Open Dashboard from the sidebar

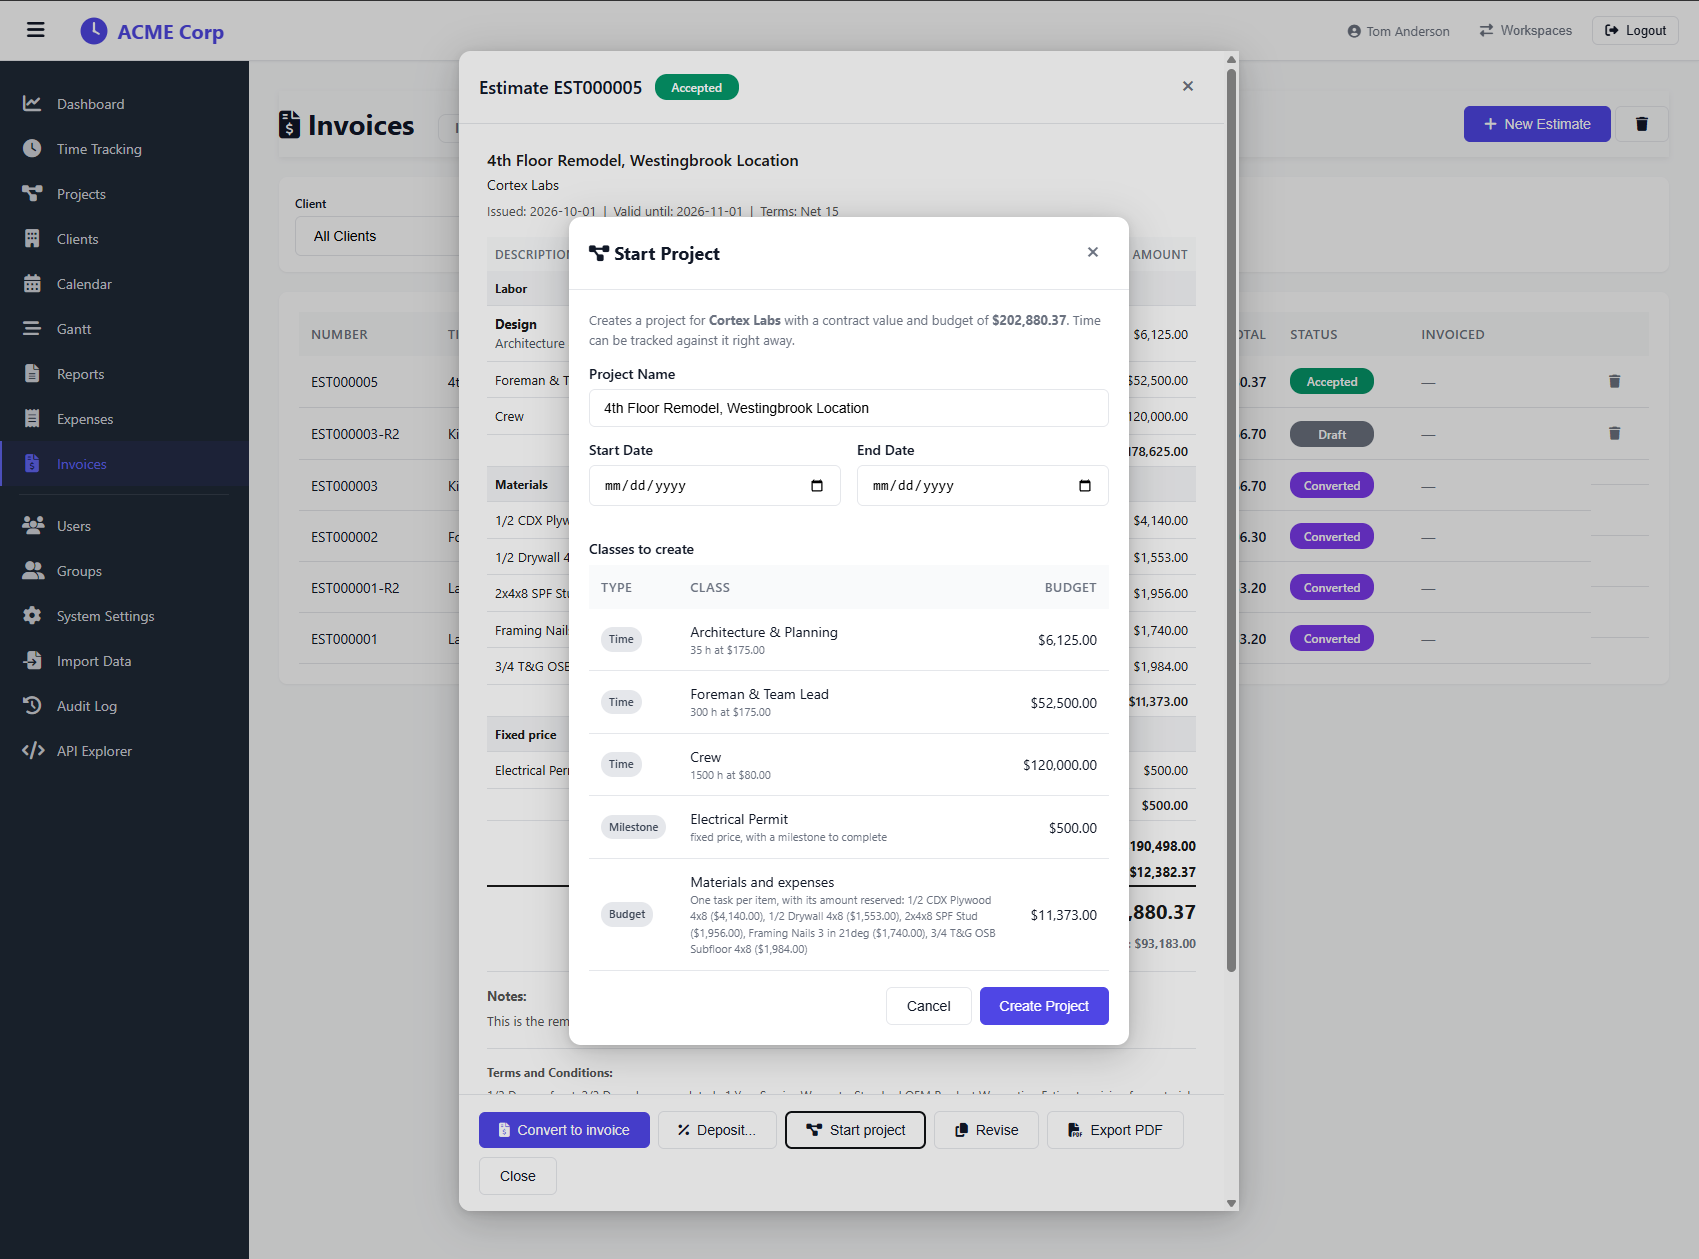[x=91, y=104]
